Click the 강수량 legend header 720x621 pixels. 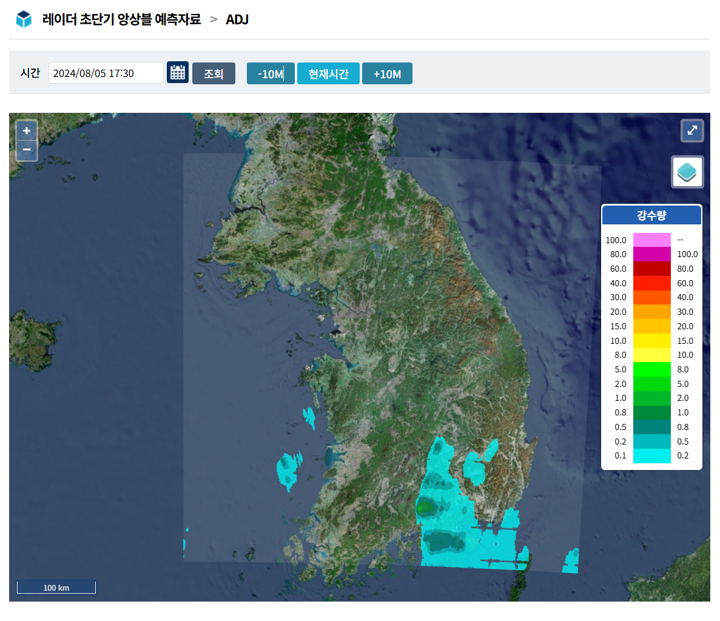coord(651,215)
